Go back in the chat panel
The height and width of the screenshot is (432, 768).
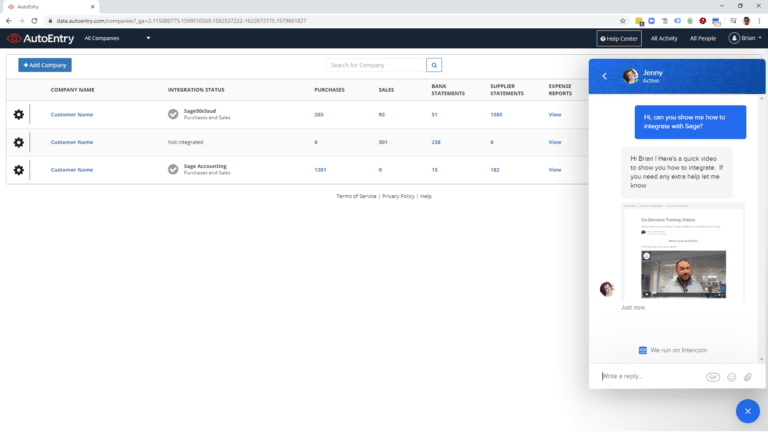604,76
